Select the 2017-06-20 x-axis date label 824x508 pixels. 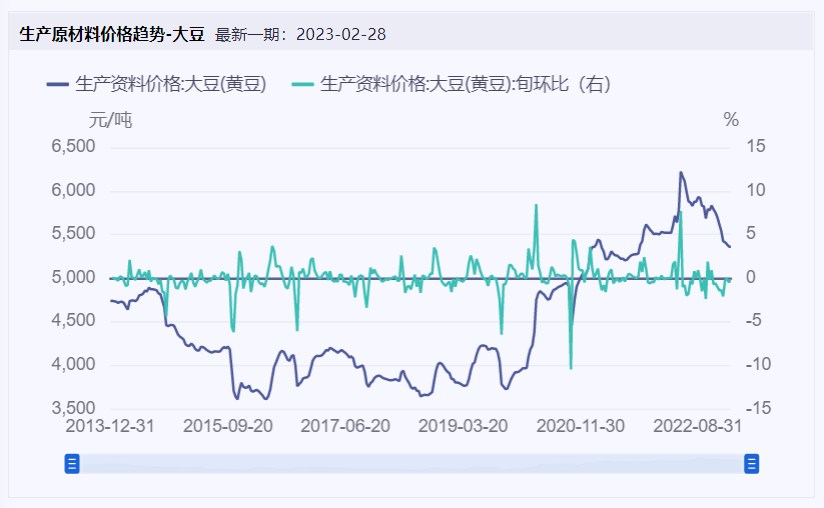(x=345, y=425)
